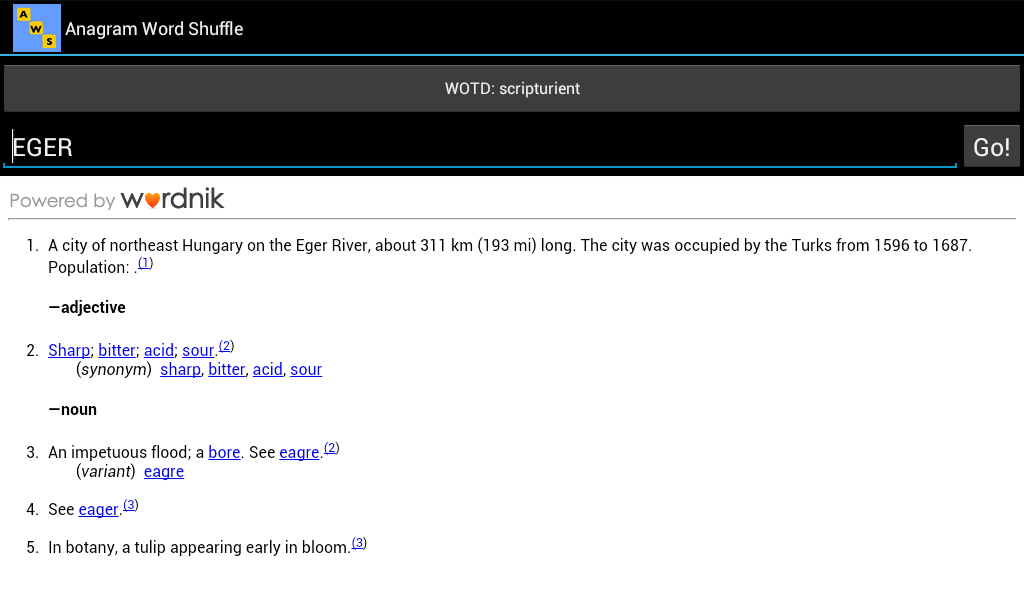Open citation (2) after 'eagre'

331,446
